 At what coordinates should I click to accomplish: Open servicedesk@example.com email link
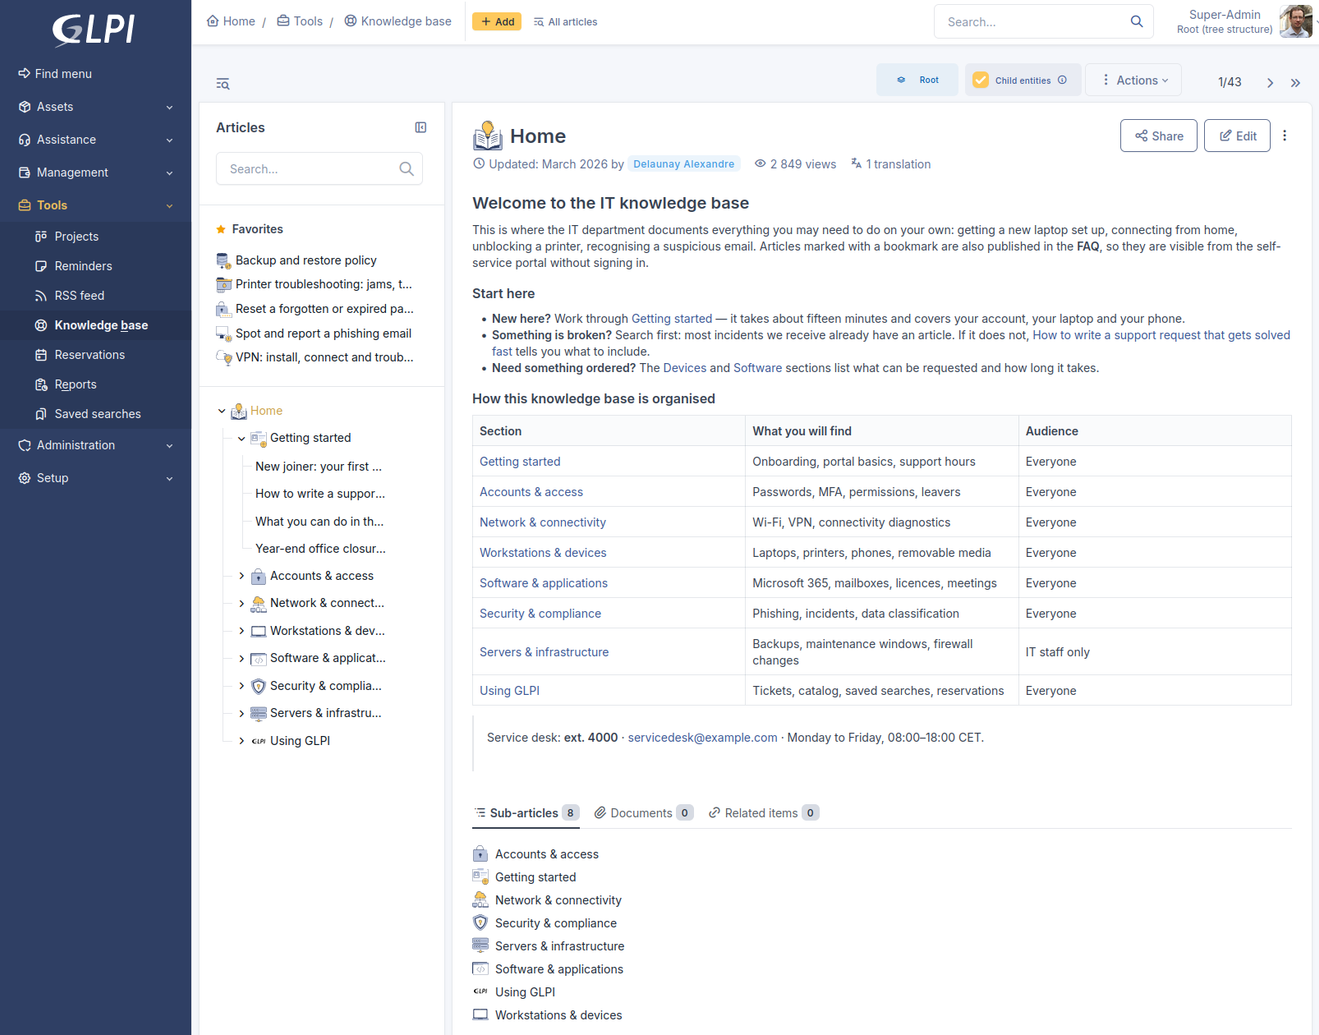pyautogui.click(x=702, y=737)
